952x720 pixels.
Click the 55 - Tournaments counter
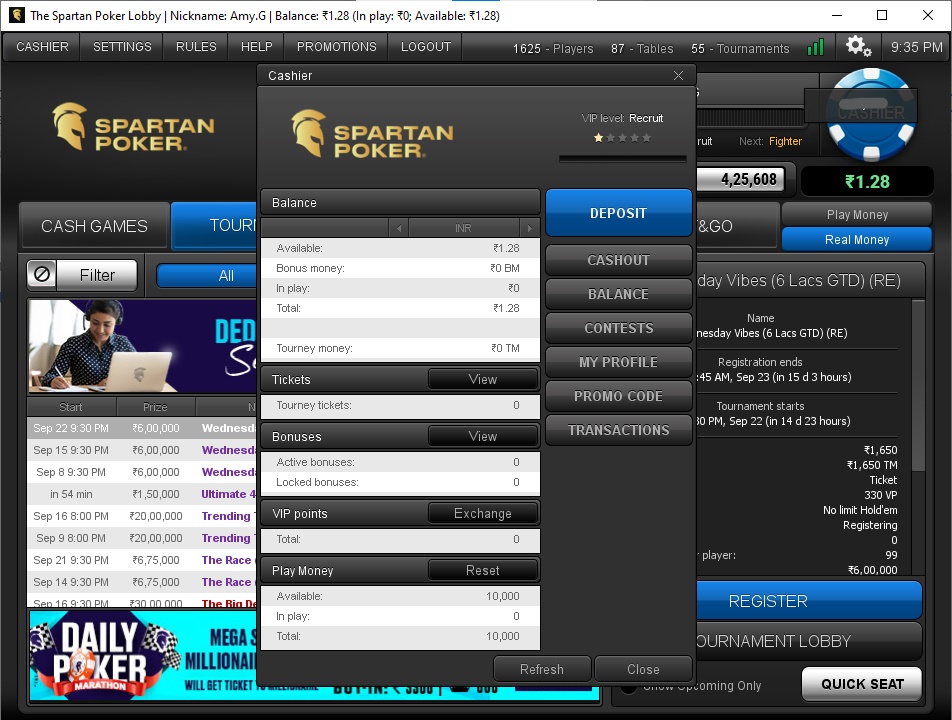[x=740, y=49]
